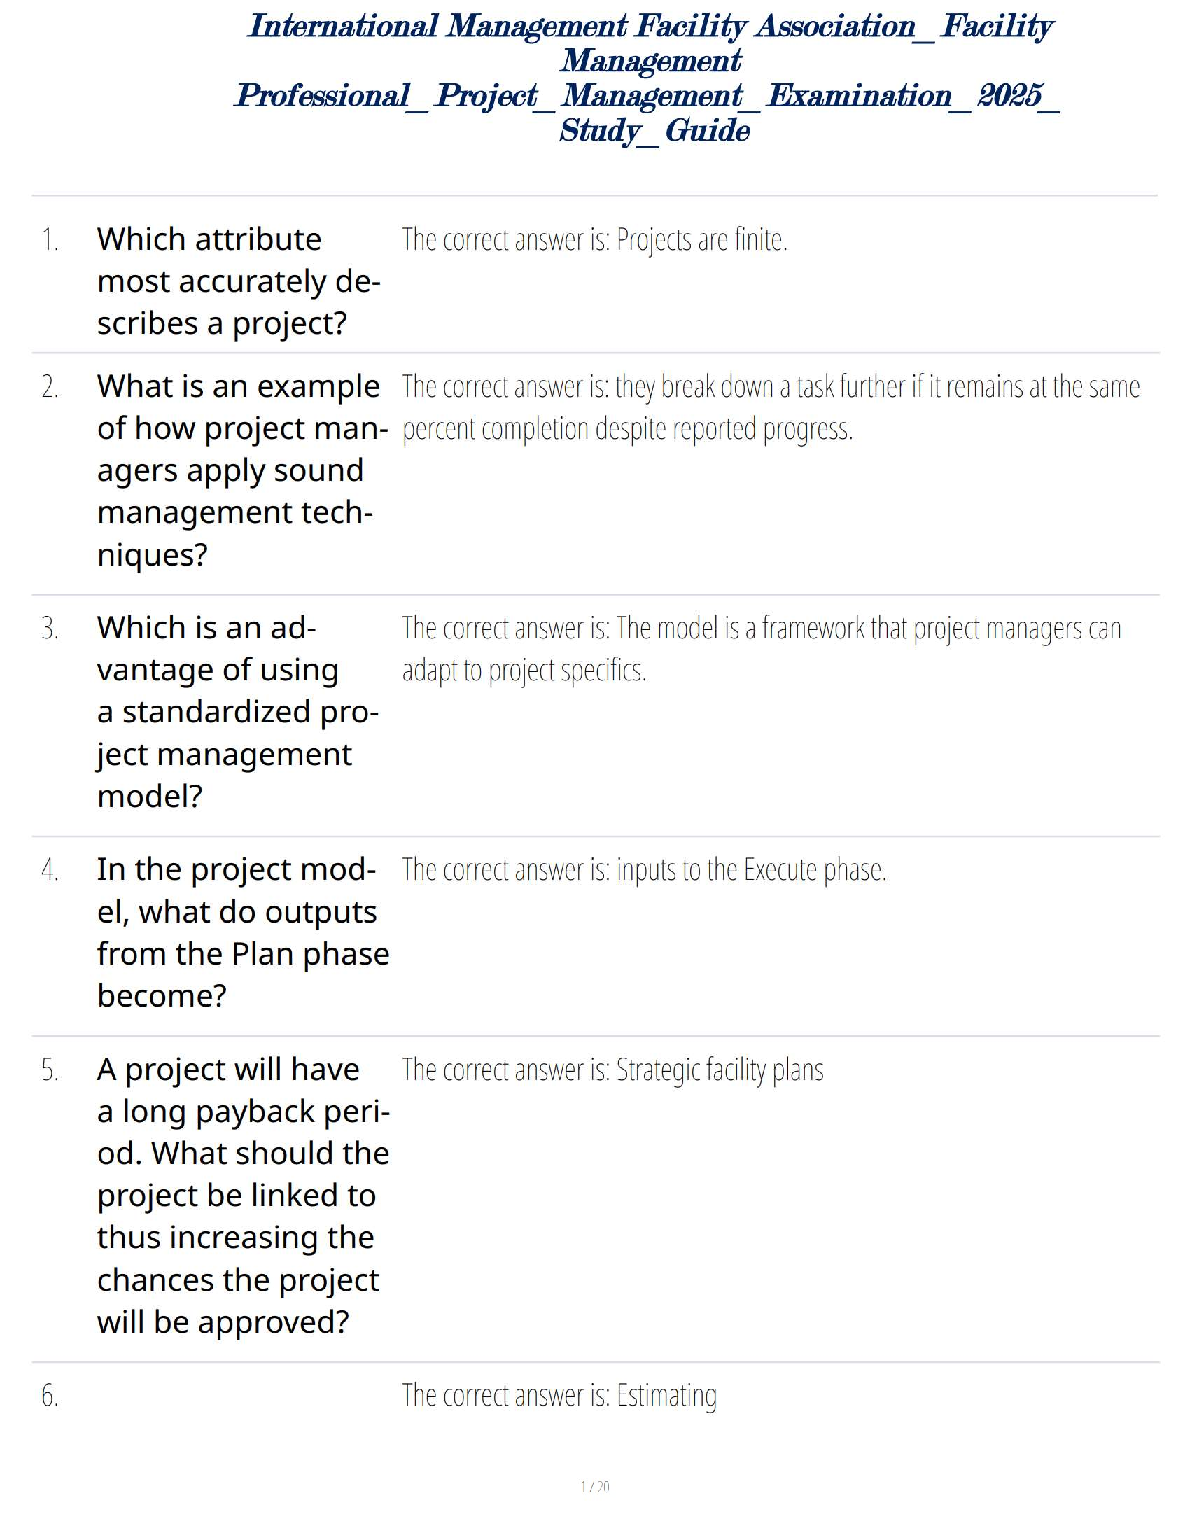The height and width of the screenshot is (1540, 1190).
Task: Click the answer "Projects are finite"
Action: [x=594, y=240]
